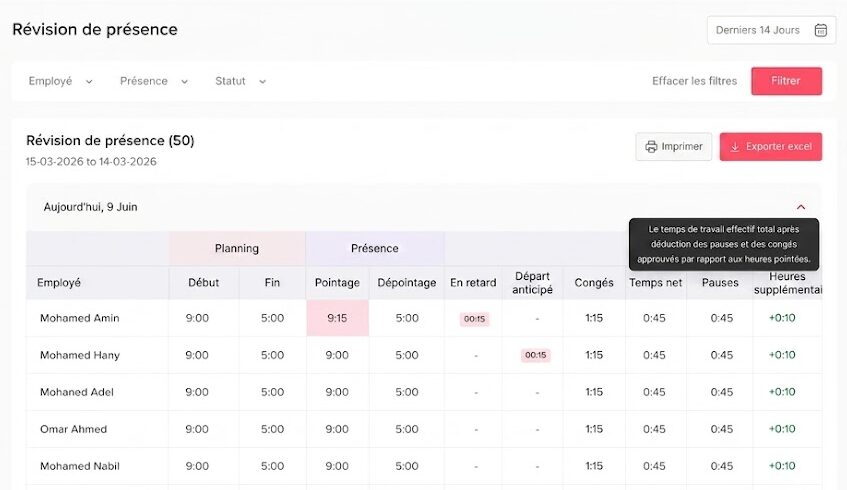Screen dimensions: 847x490
Task: Click the Pauses 0:45 value for Omar Ahmed
Action: (722, 429)
